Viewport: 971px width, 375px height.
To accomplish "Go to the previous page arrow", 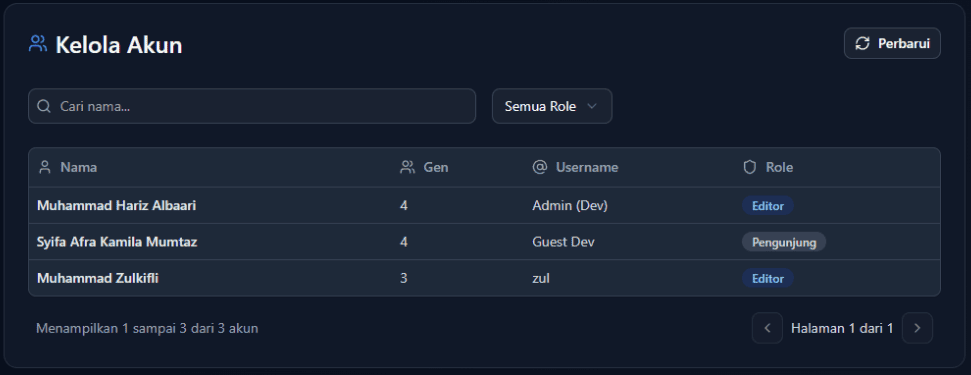I will coord(767,328).
